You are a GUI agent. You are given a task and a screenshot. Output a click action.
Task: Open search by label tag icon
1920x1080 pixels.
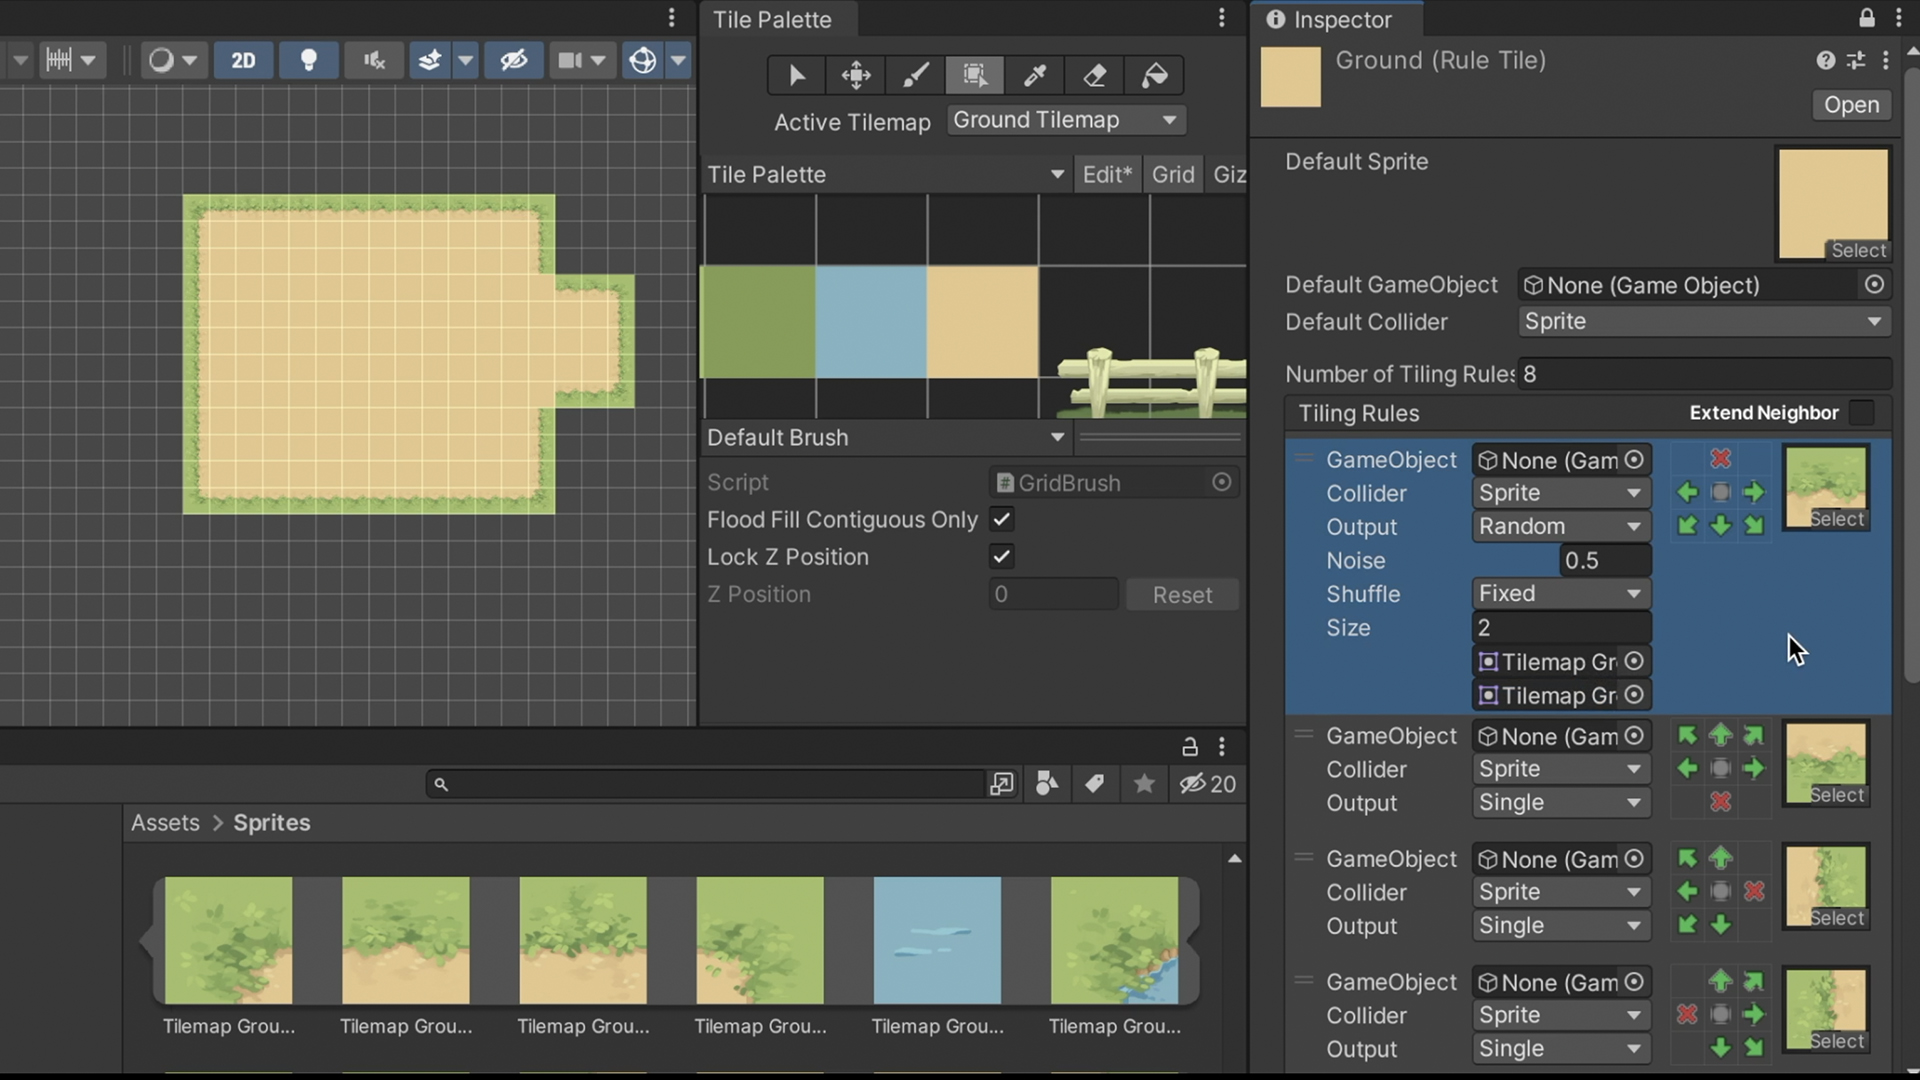click(1095, 784)
